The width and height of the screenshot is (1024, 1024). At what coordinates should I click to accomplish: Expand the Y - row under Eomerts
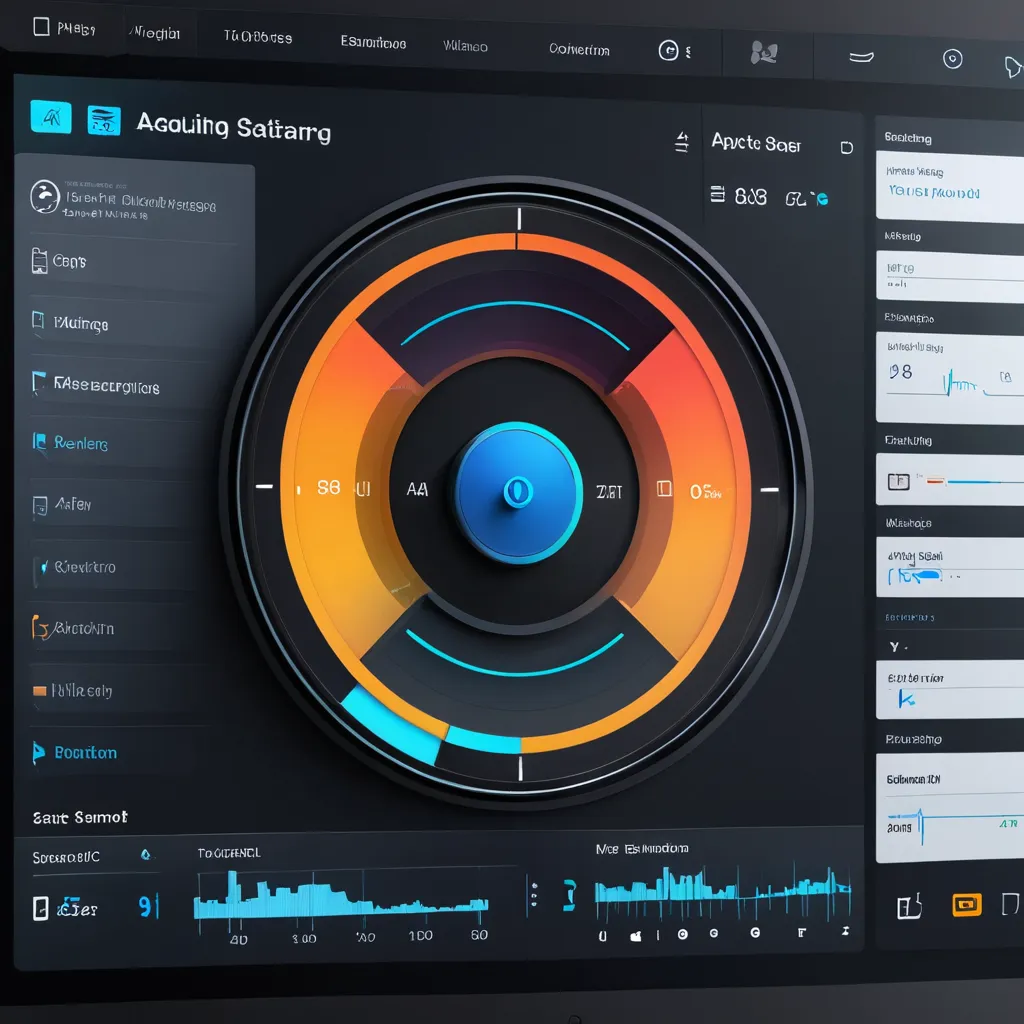[x=950, y=647]
